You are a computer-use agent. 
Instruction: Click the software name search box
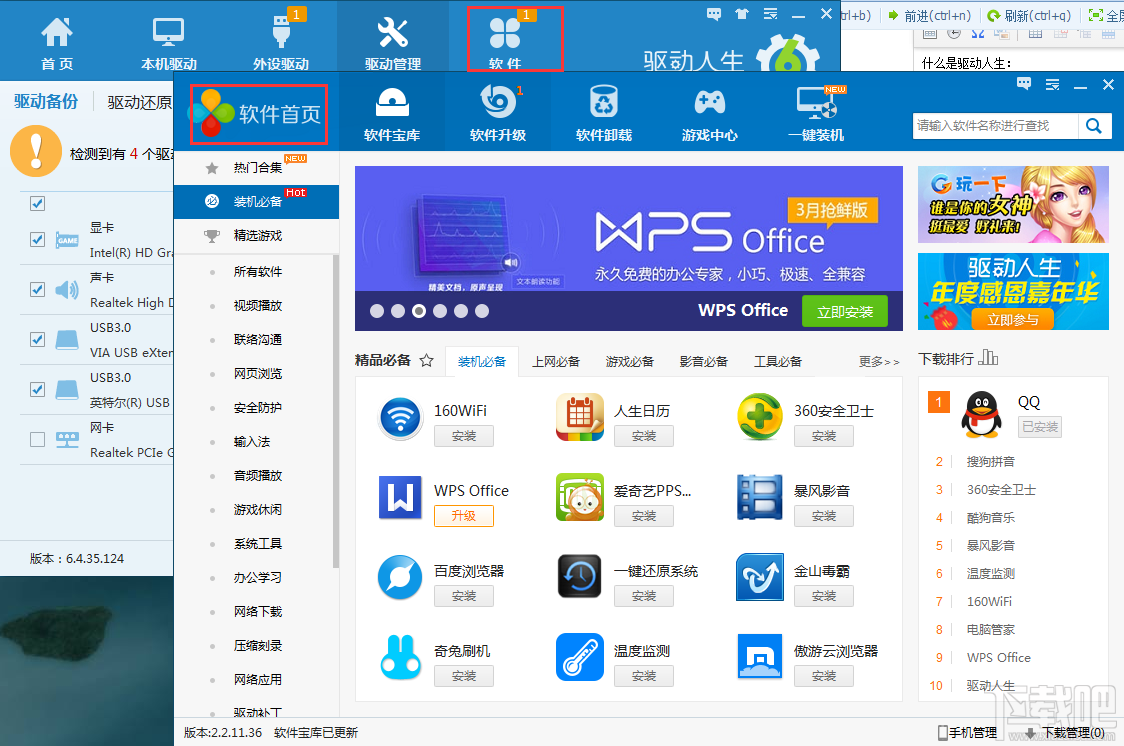click(x=995, y=126)
